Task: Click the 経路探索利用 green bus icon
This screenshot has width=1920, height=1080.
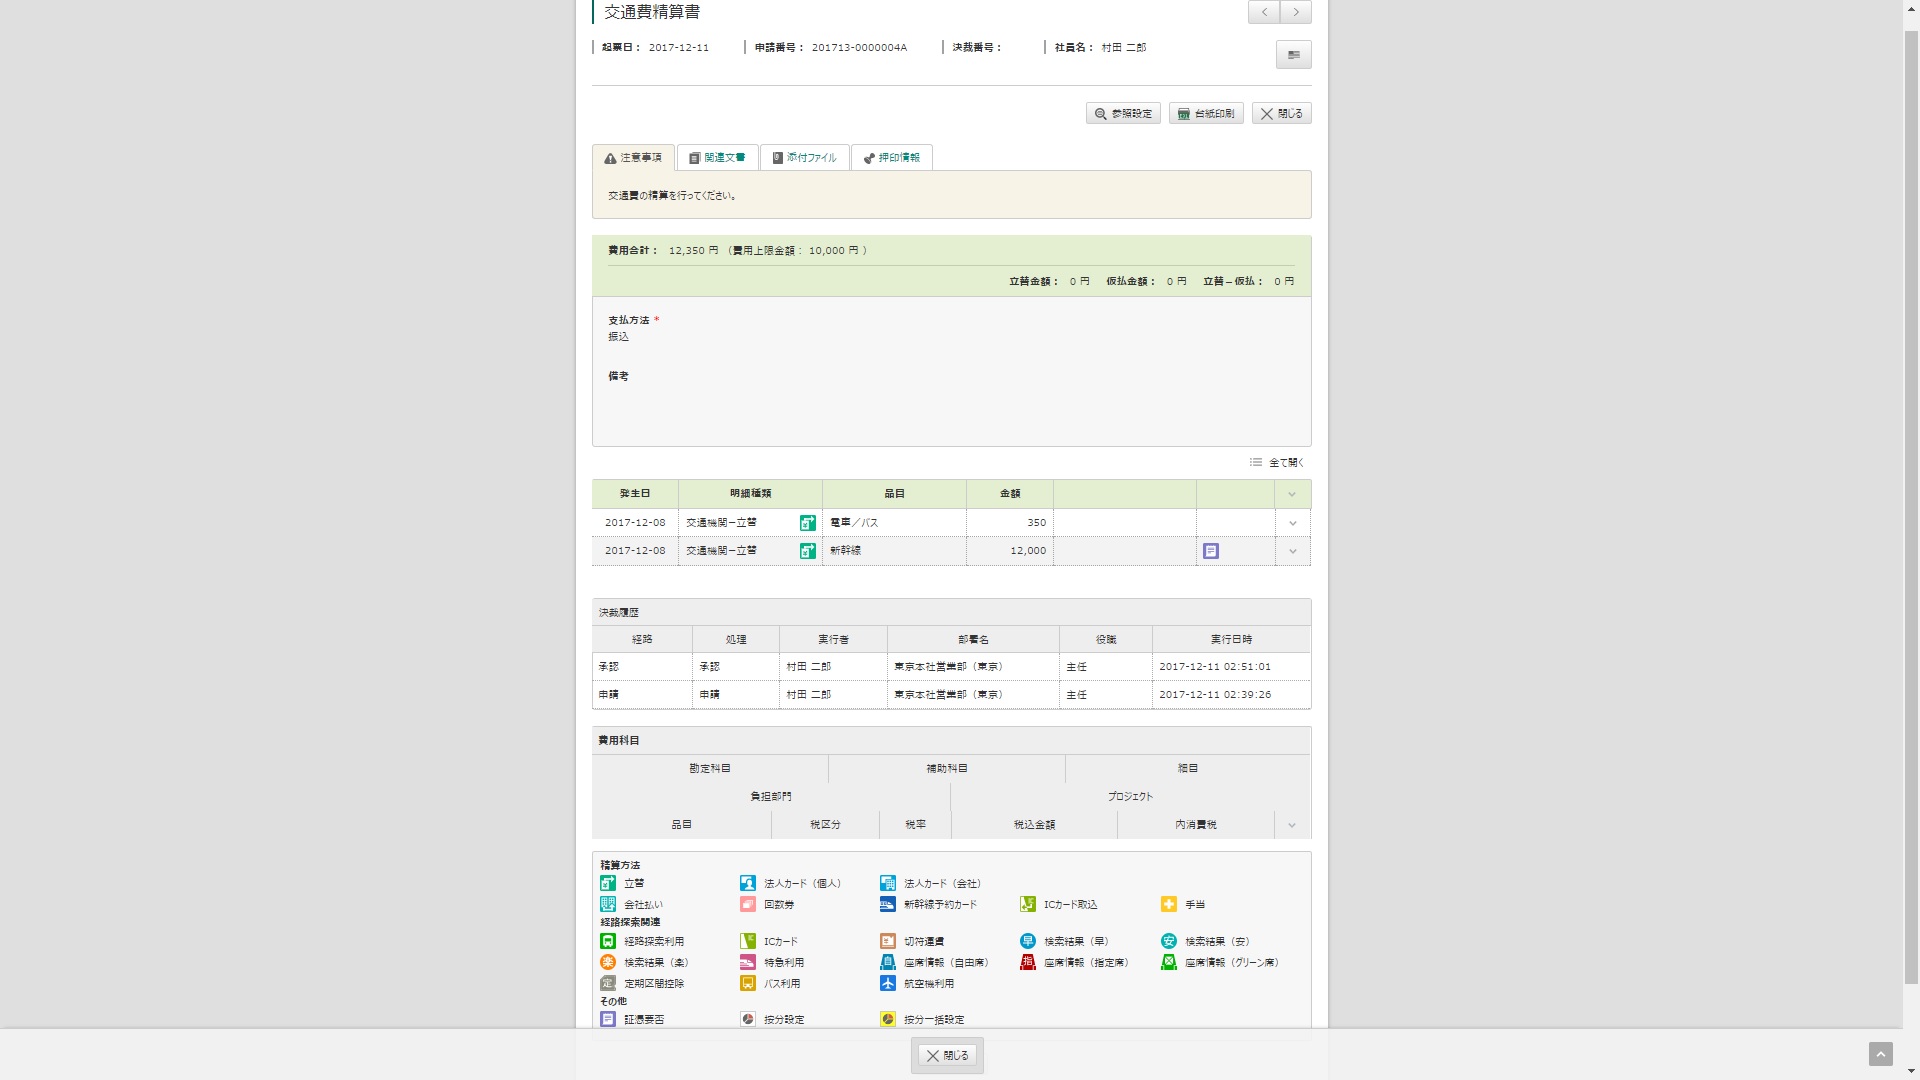Action: (x=607, y=941)
